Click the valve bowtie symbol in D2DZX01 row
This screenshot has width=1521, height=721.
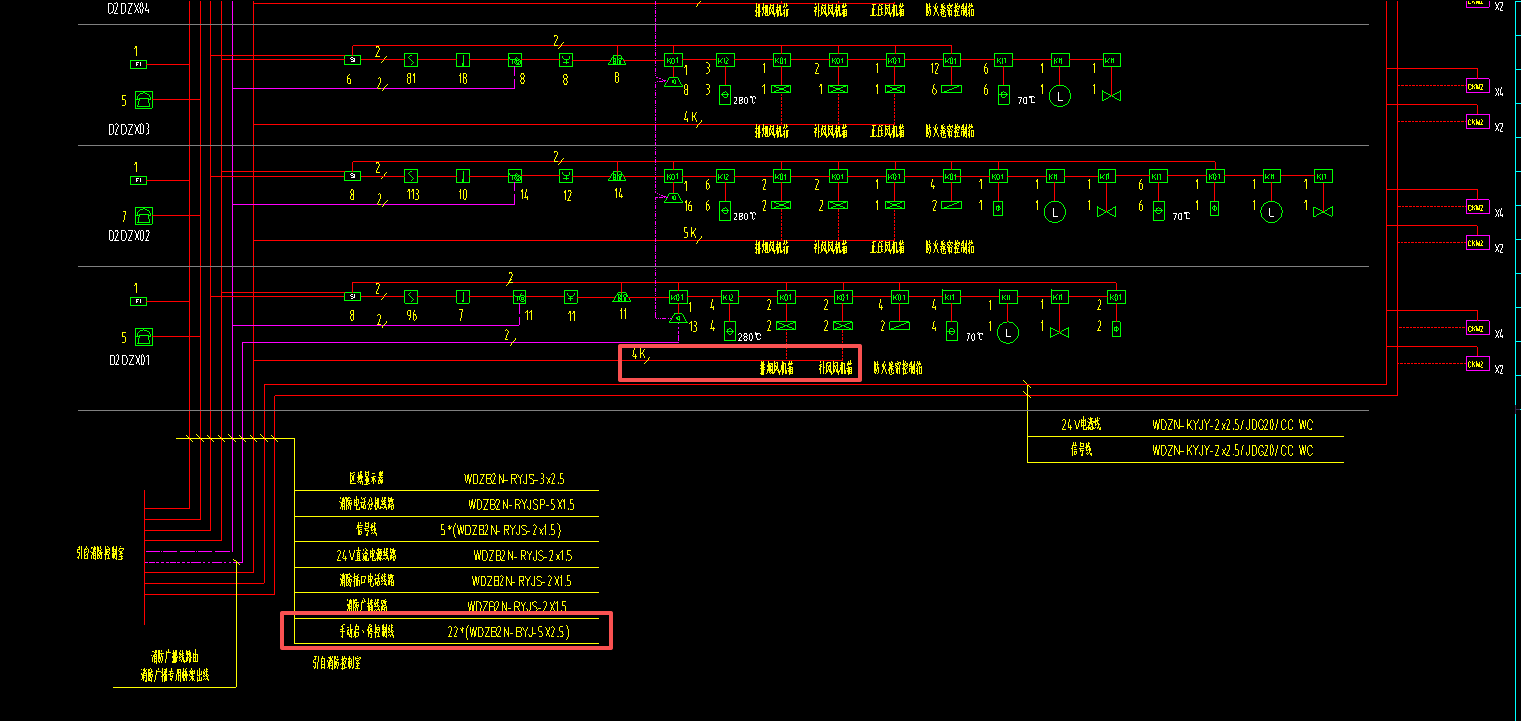tap(1059, 331)
